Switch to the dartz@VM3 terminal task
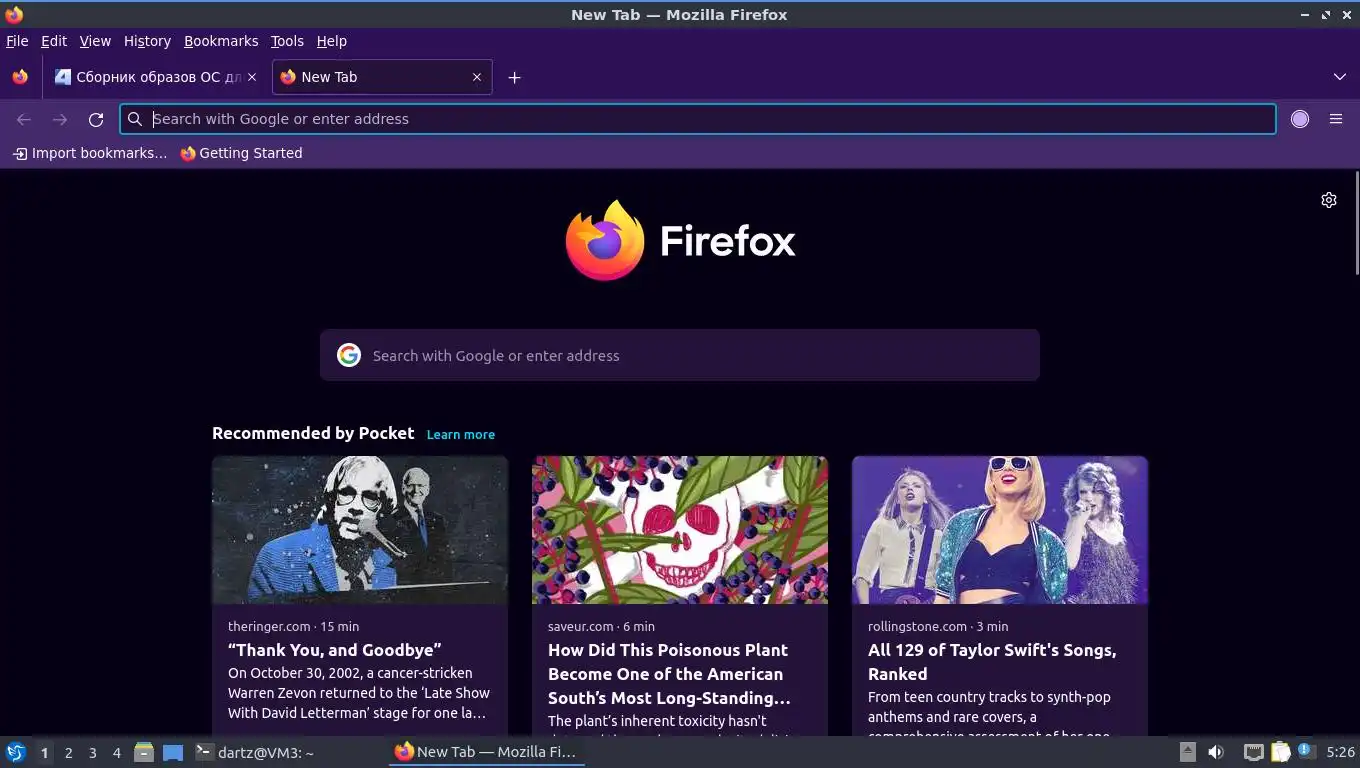1360x768 pixels. (256, 752)
